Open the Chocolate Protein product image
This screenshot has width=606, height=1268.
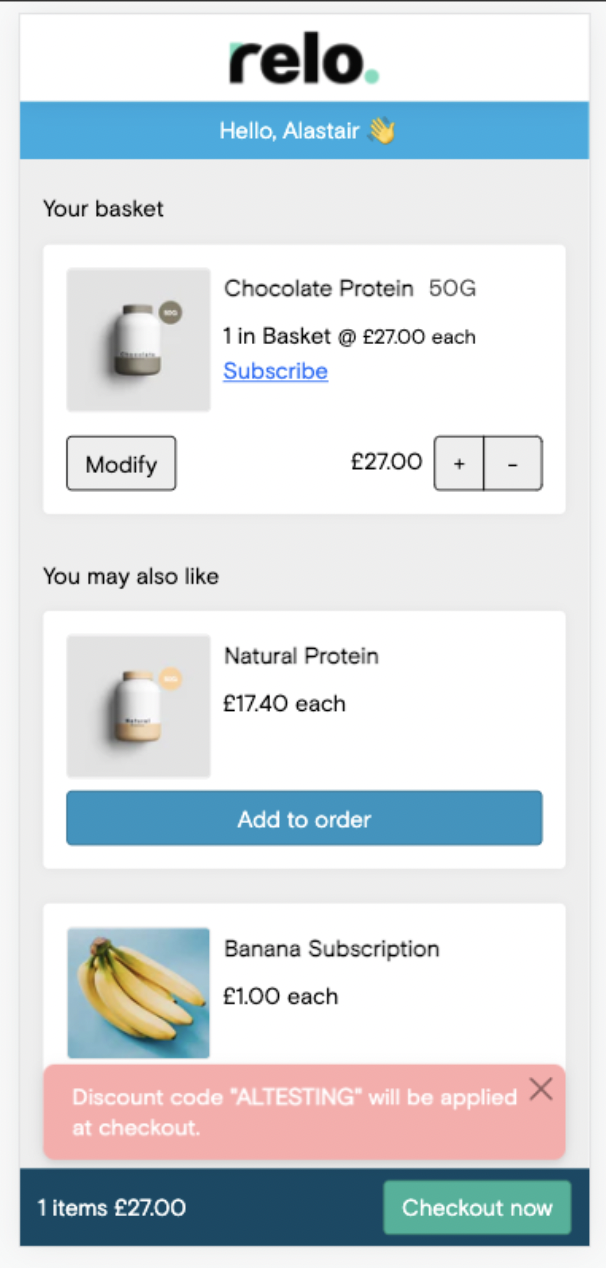[x=139, y=340]
